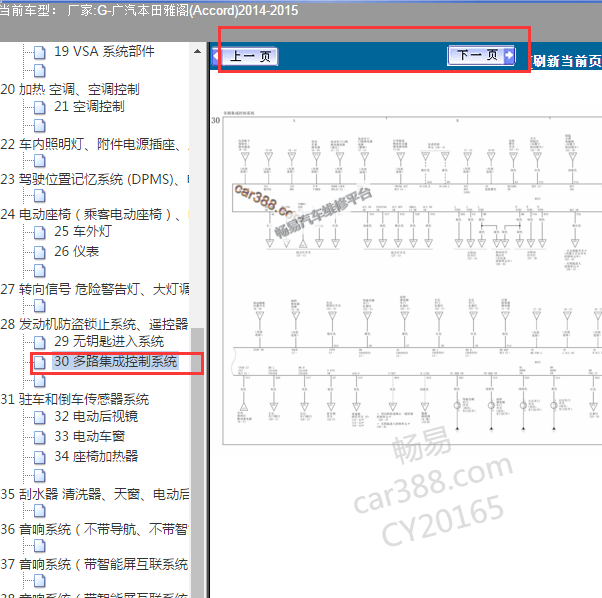Image resolution: width=602 pixels, height=598 pixels.
Task: Open tree item 25 车外灯
Action: click(x=83, y=231)
